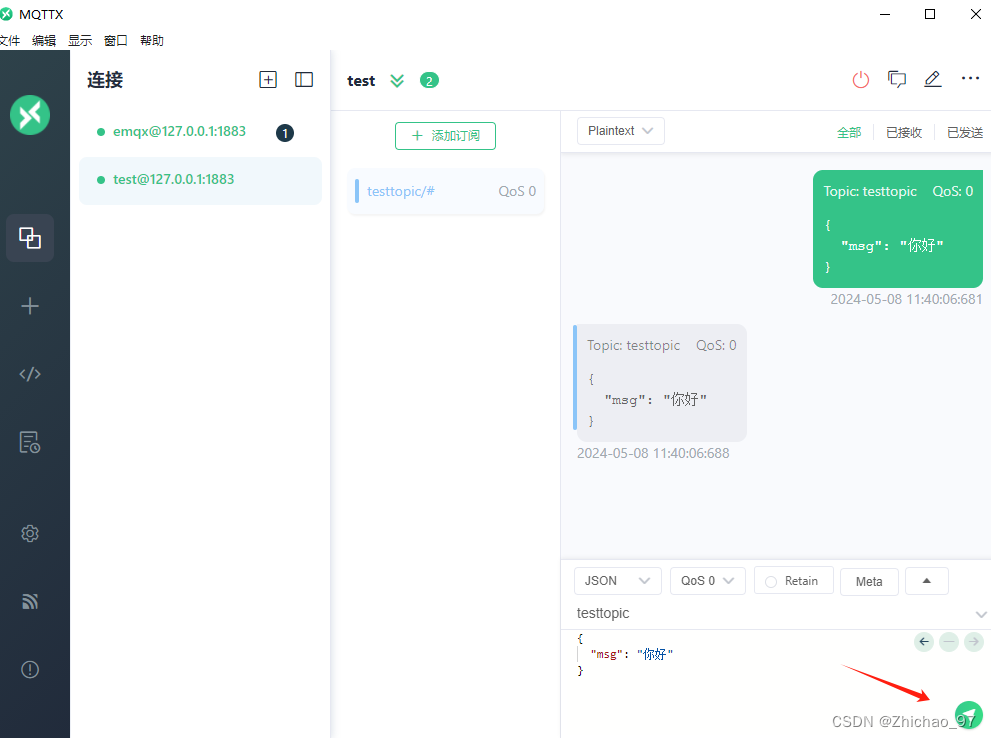The width and height of the screenshot is (991, 738).
Task: Open the 帮助 menu
Action: [x=152, y=40]
